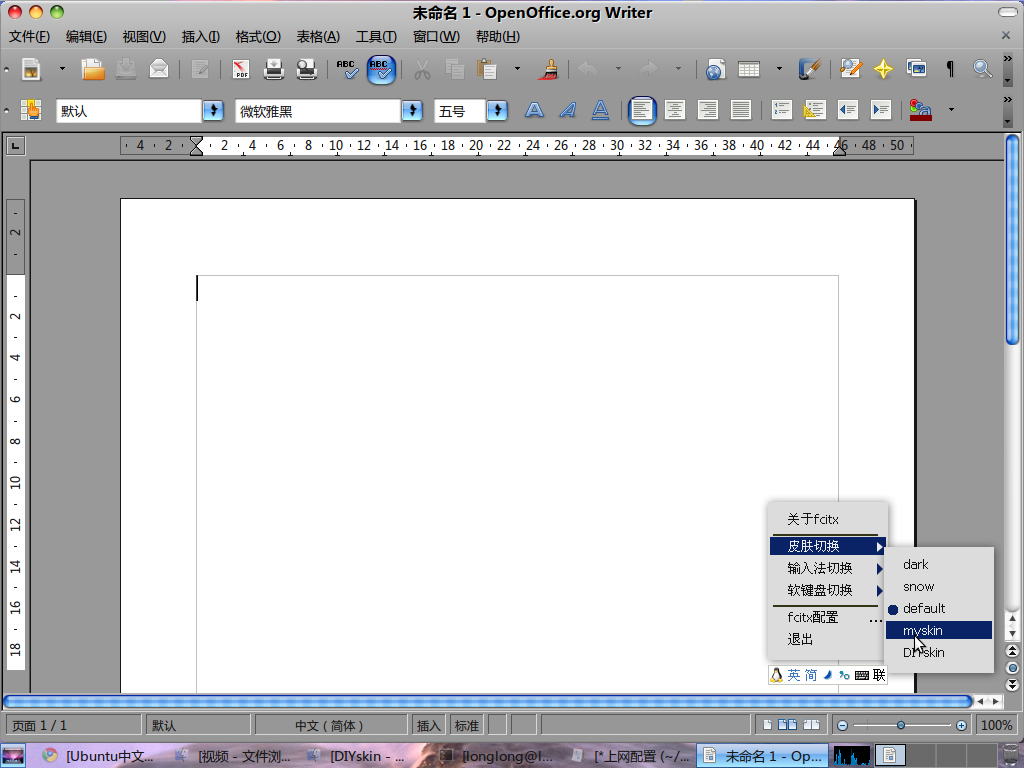Toggle Italic formatting
This screenshot has height=768, width=1024.
pos(568,110)
